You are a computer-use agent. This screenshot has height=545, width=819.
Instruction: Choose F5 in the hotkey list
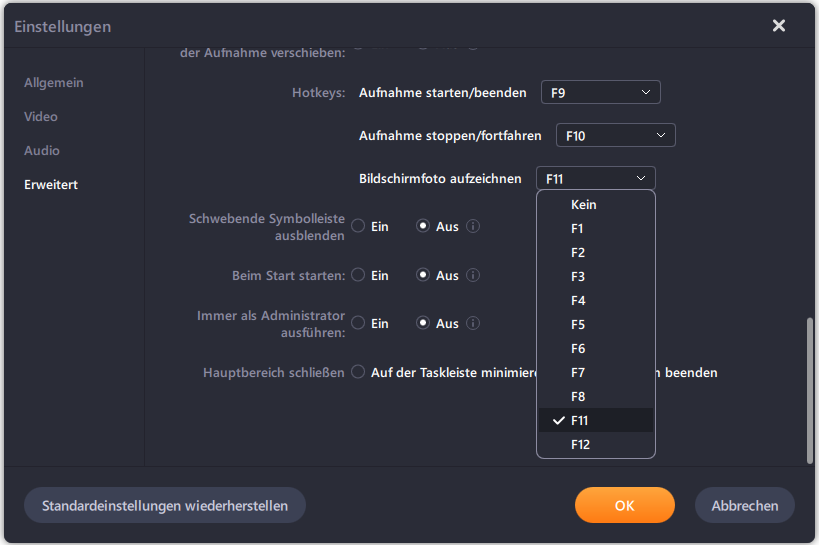coord(595,324)
